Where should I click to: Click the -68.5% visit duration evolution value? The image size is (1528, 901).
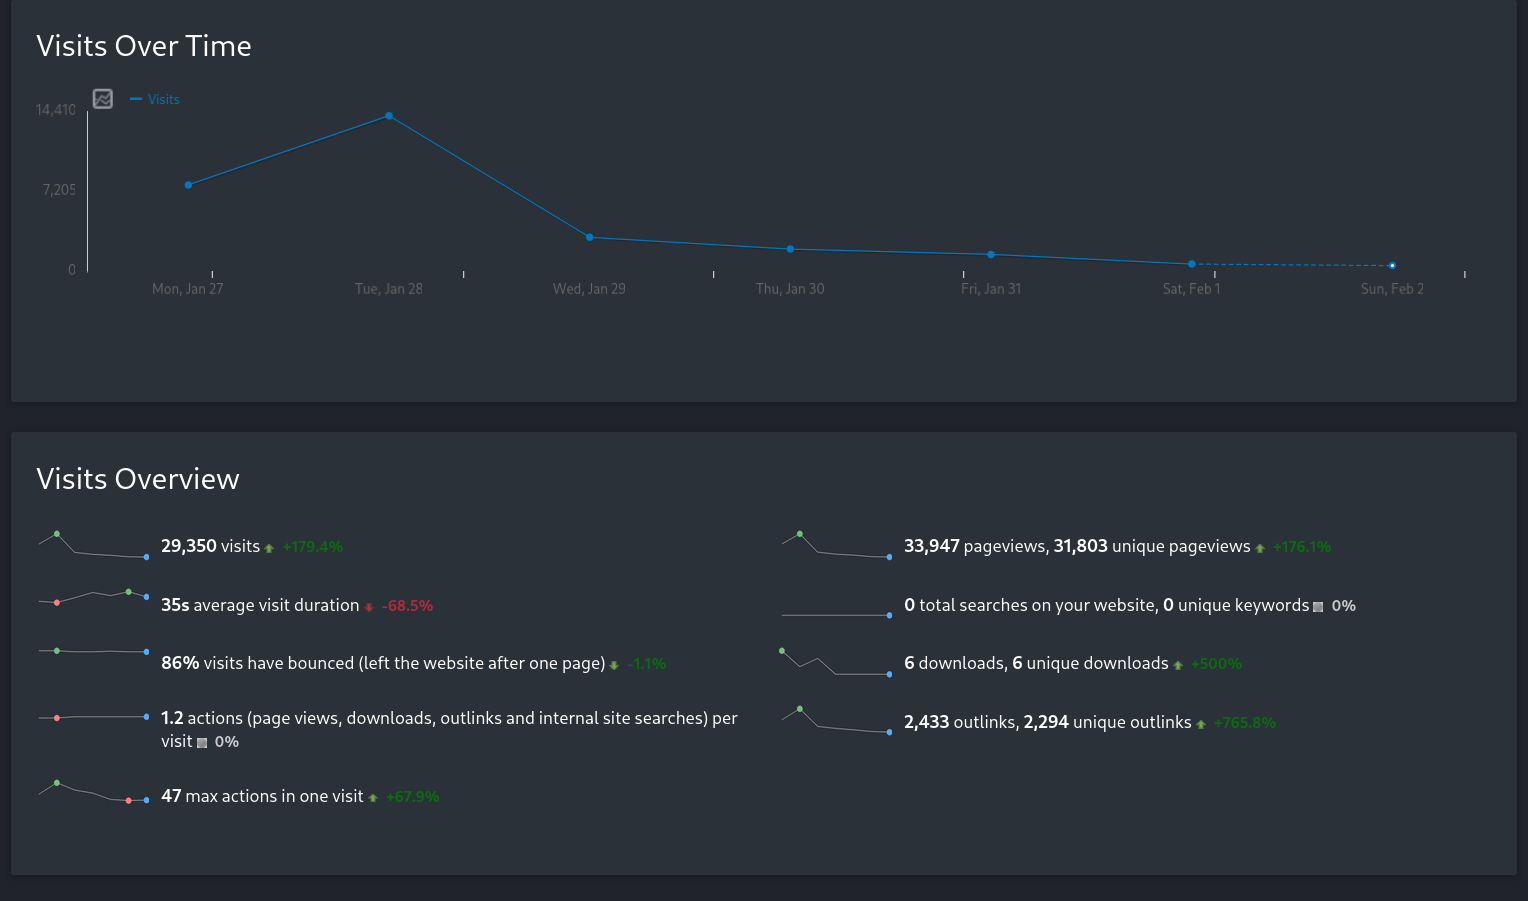click(407, 606)
